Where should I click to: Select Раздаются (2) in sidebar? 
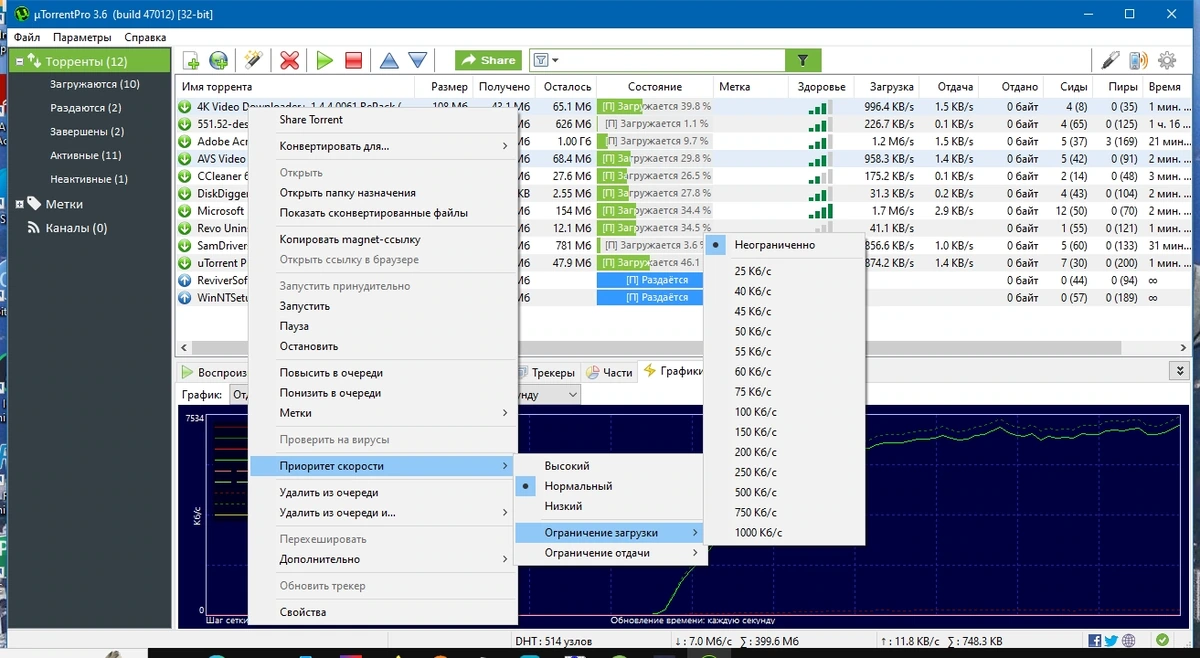[85, 108]
